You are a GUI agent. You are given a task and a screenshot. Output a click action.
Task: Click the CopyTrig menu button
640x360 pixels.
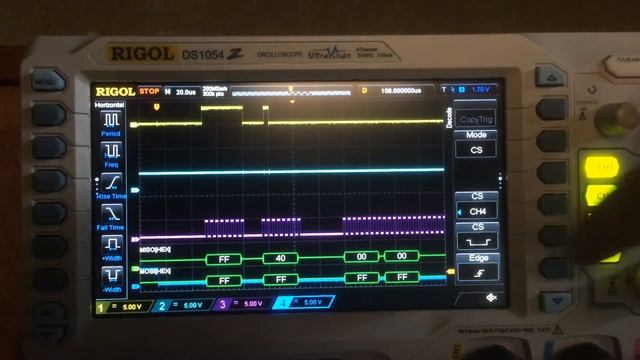476,119
